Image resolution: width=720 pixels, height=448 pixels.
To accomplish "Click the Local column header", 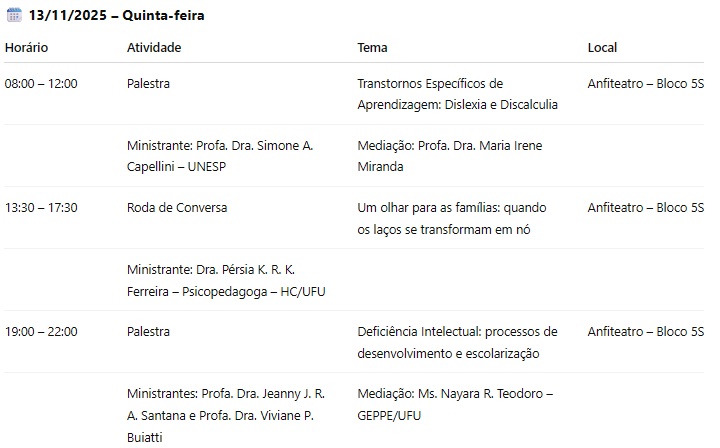I will click(x=602, y=47).
